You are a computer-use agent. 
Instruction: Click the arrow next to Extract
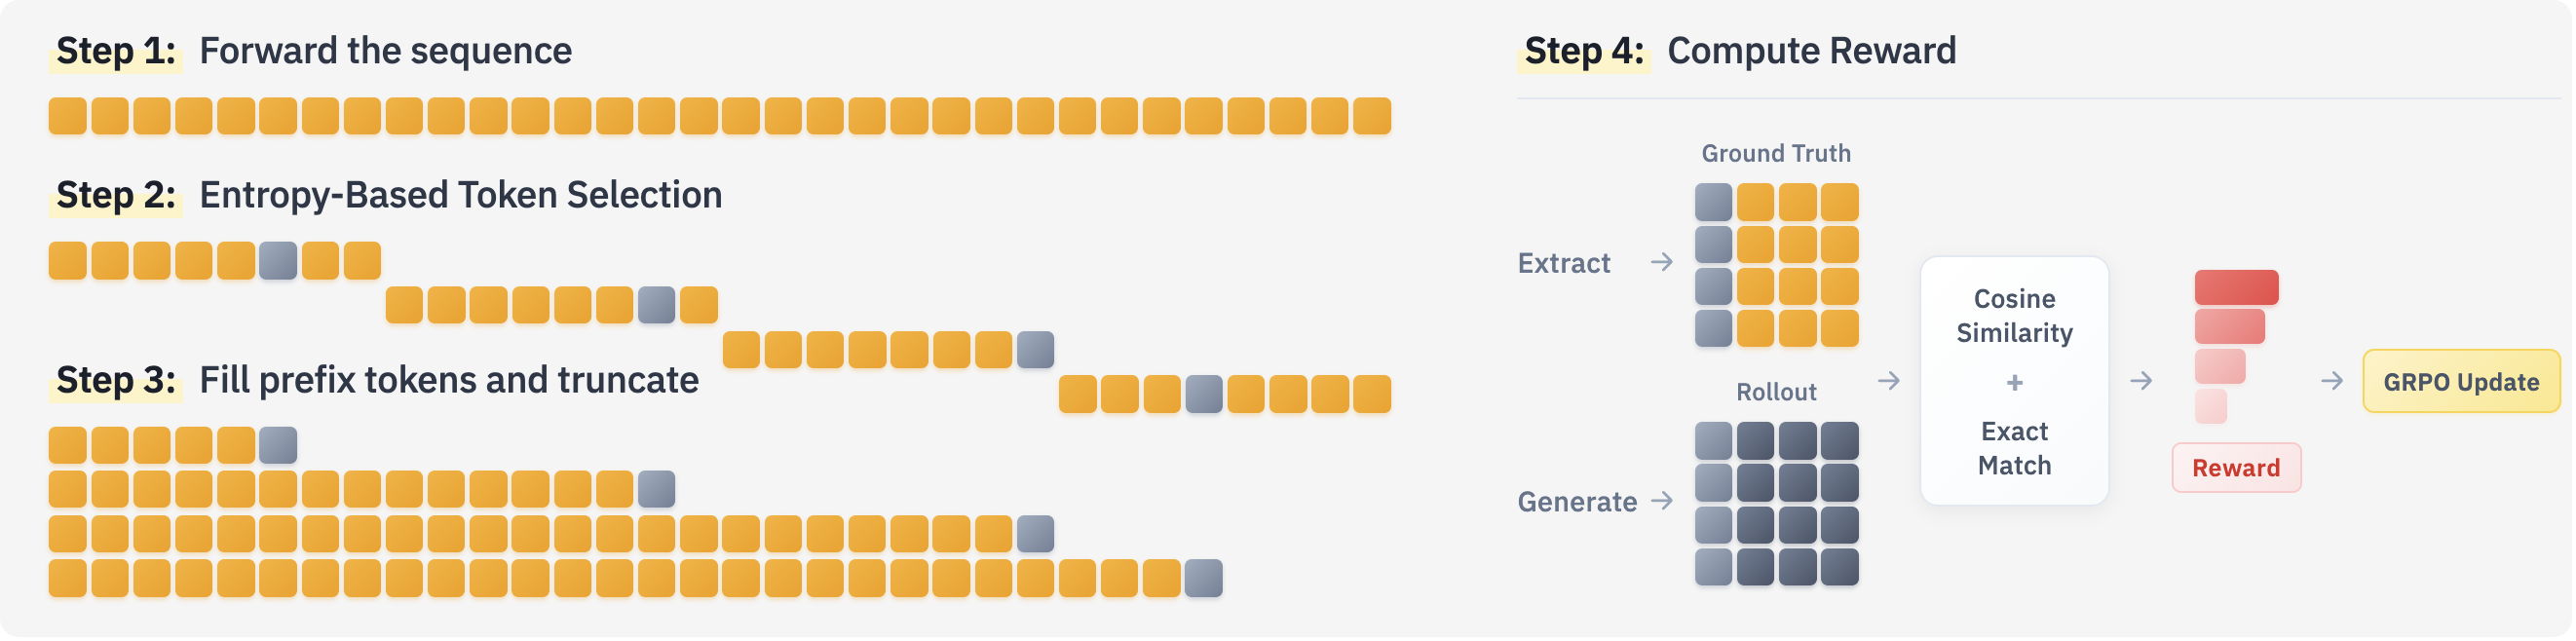(1662, 262)
